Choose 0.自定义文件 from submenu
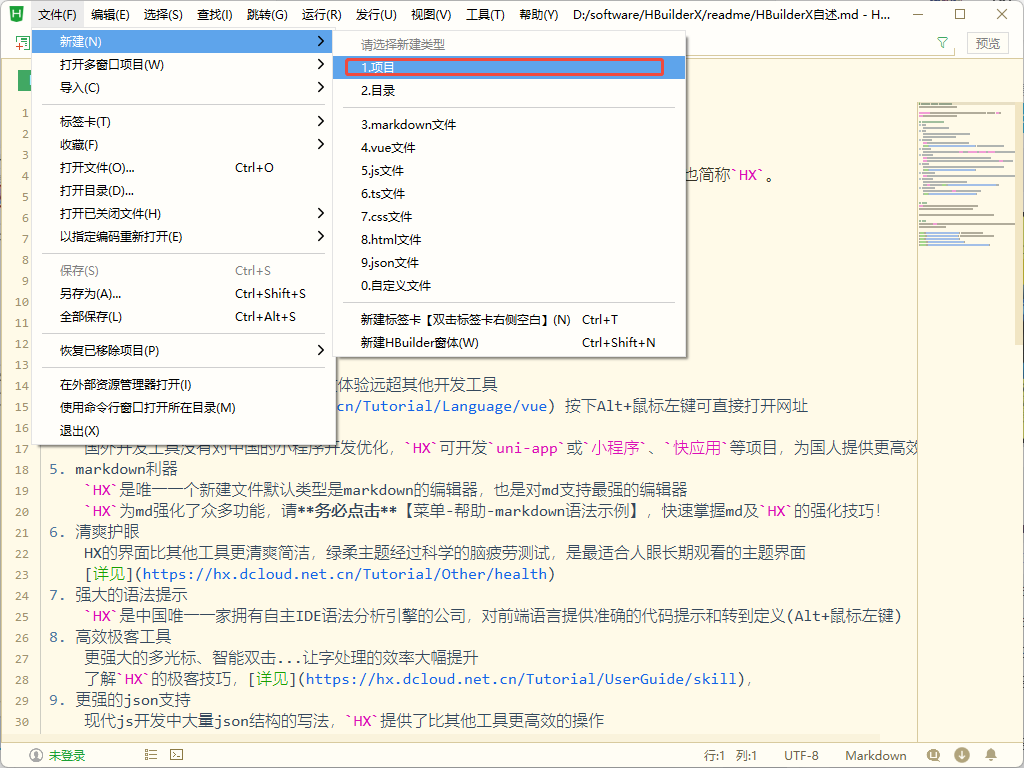Image resolution: width=1024 pixels, height=768 pixels. (x=509, y=285)
